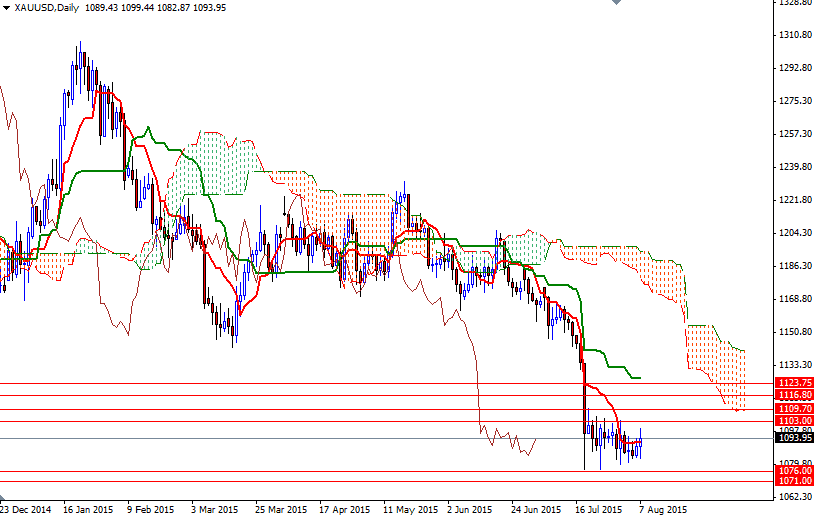Screen dimensions: 814x516
Task: Click the 11 May 2015 date on time axis
Action: pos(407,508)
